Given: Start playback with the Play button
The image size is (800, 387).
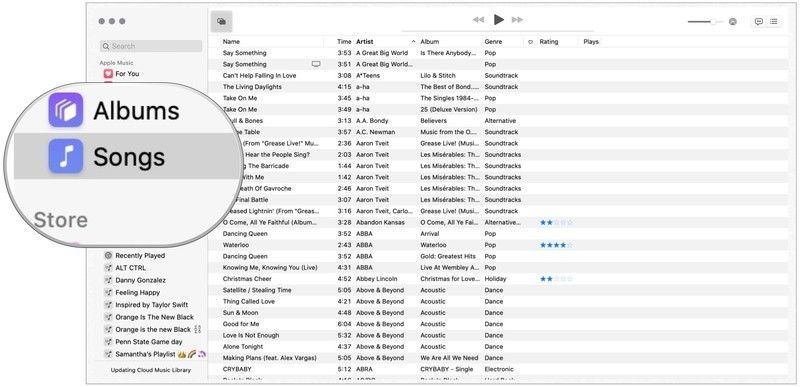Looking at the screenshot, I should click(498, 20).
